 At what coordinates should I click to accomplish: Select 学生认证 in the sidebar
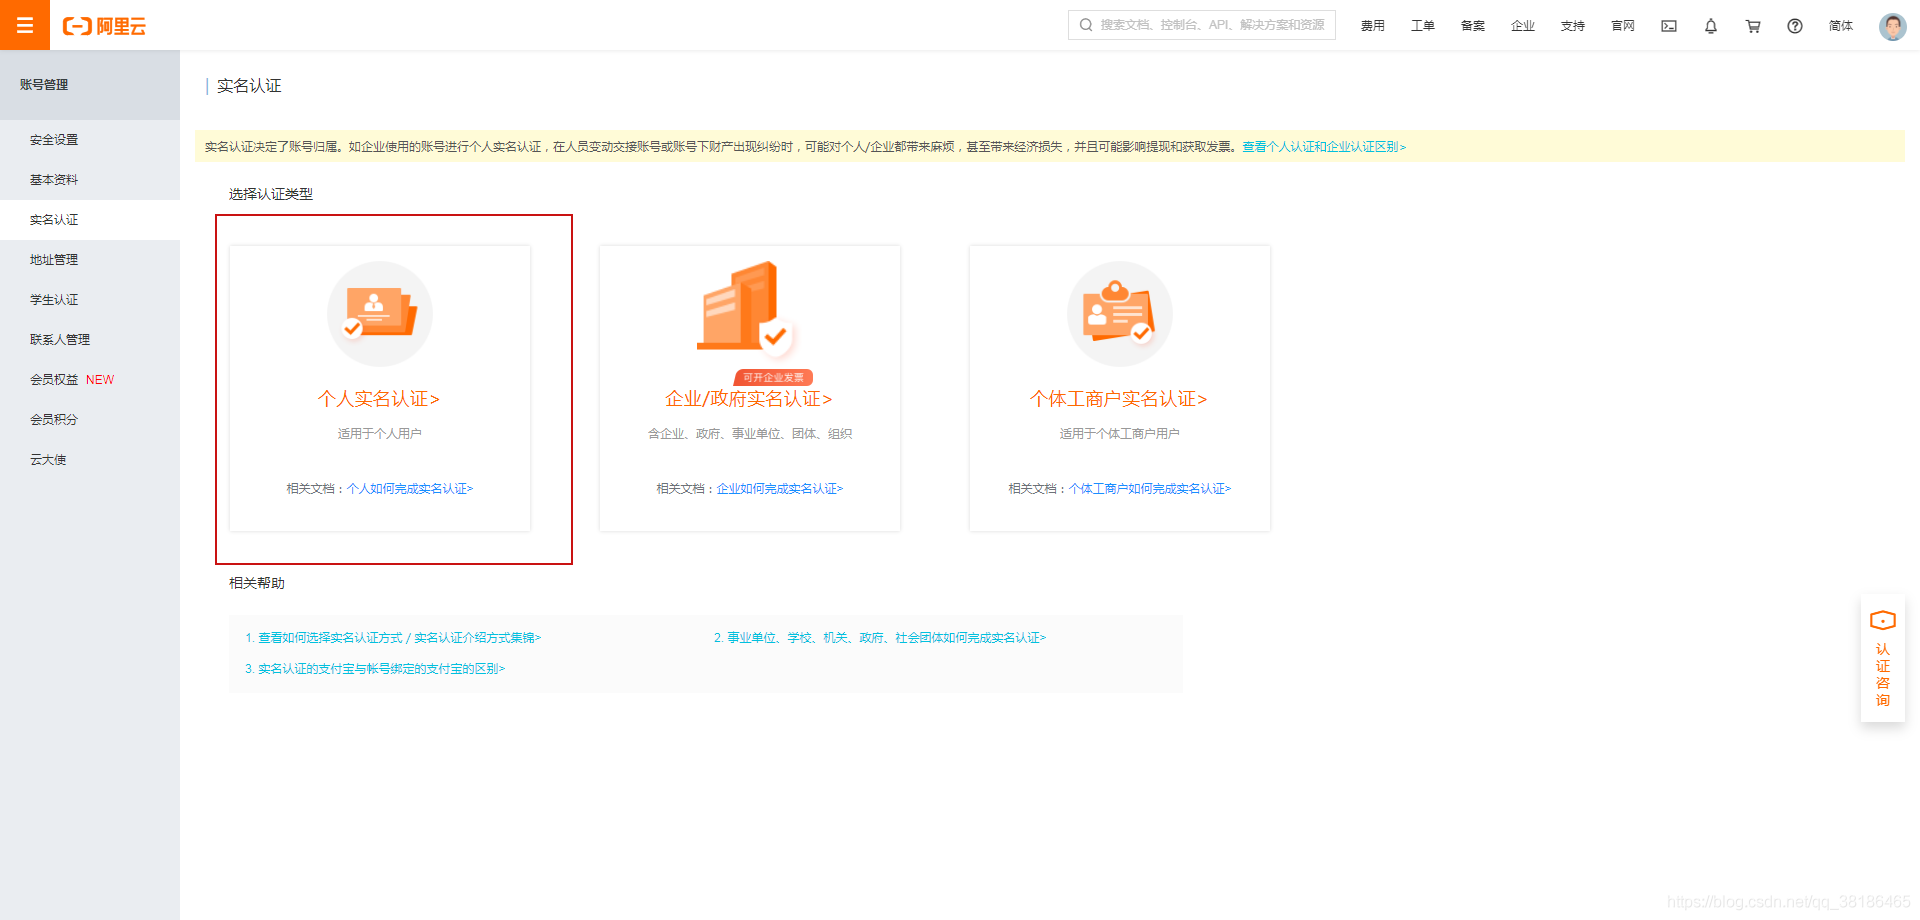pyautogui.click(x=53, y=299)
